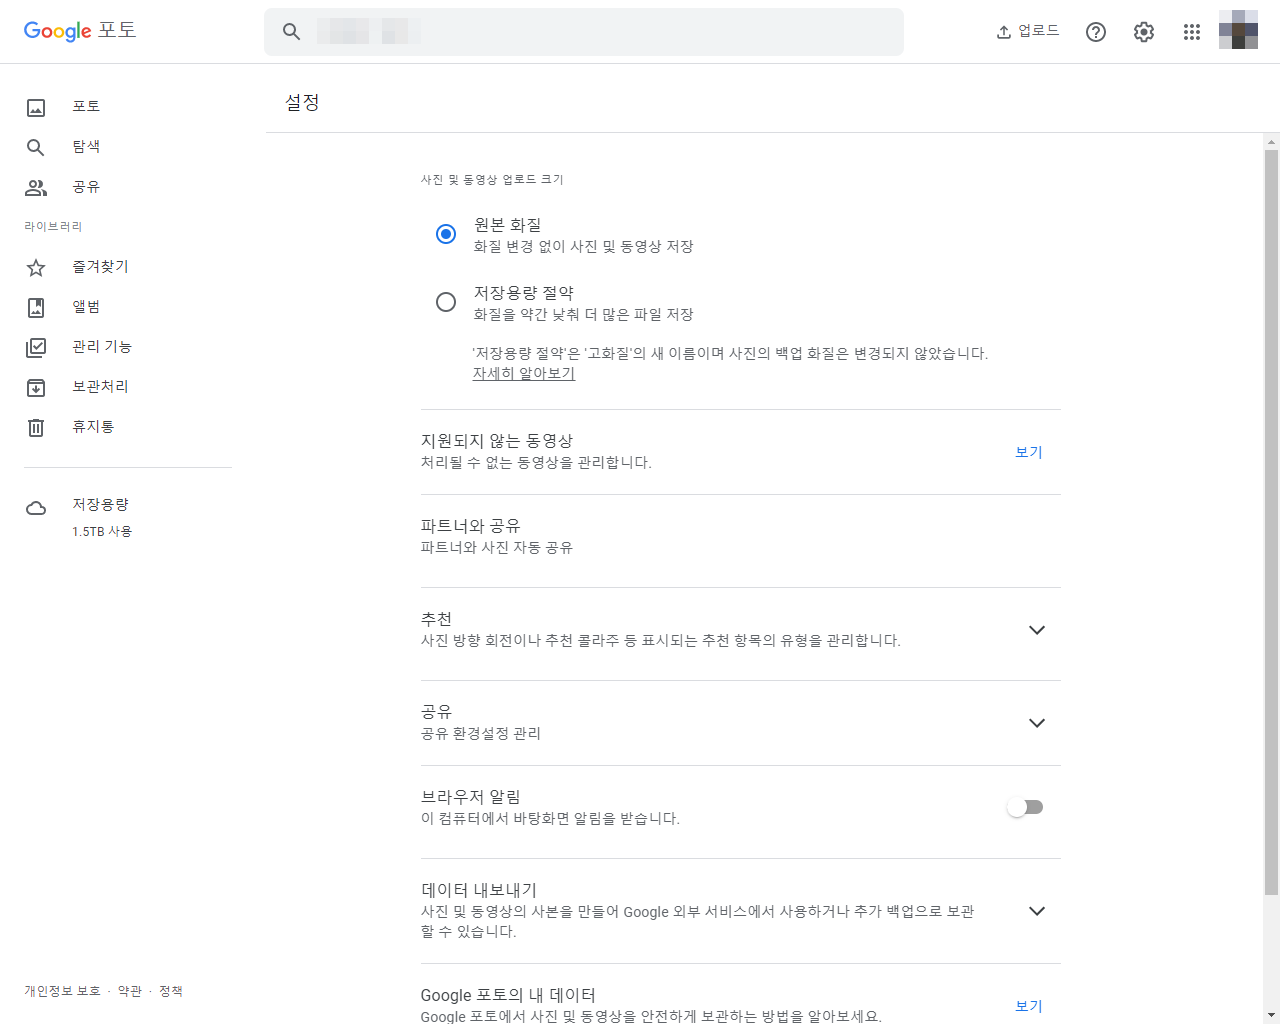This screenshot has height=1024, width=1280.
Task: Click the 저장용량 cloud icon
Action: [36, 508]
